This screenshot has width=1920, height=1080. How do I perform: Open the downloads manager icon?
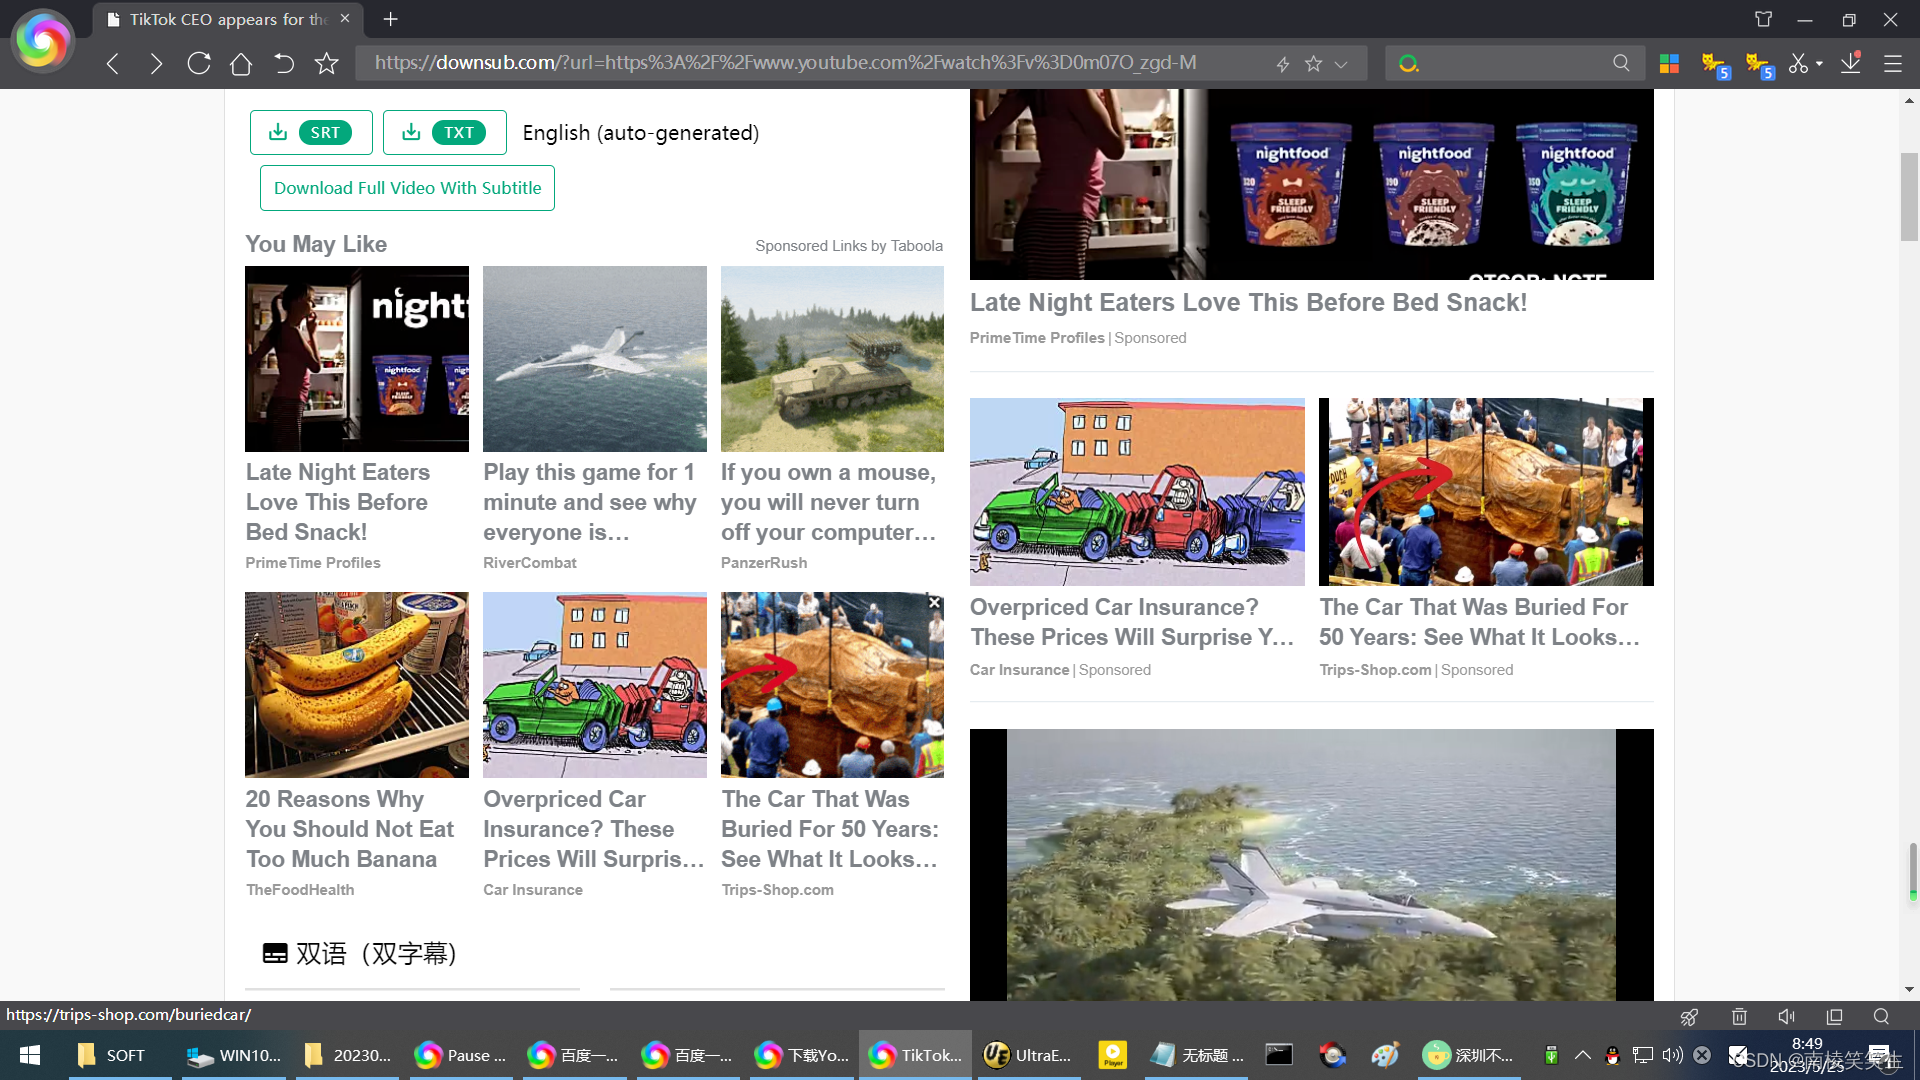point(1851,63)
